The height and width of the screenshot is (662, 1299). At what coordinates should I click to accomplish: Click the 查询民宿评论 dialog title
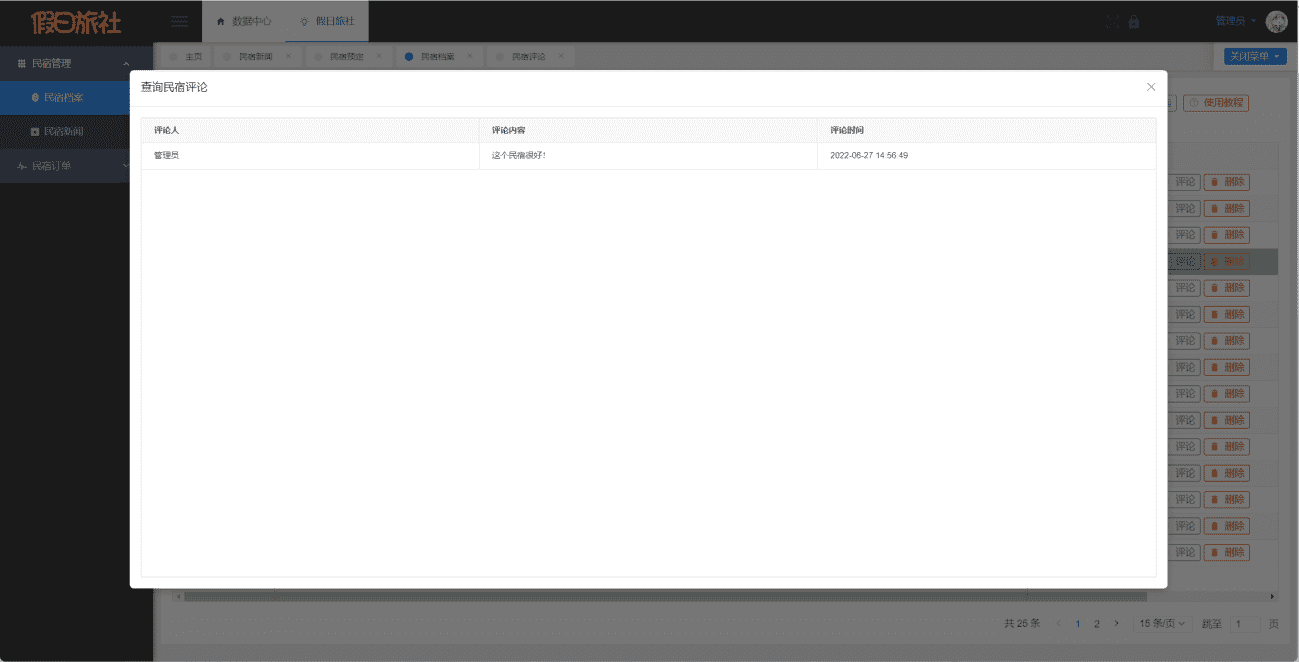click(174, 88)
